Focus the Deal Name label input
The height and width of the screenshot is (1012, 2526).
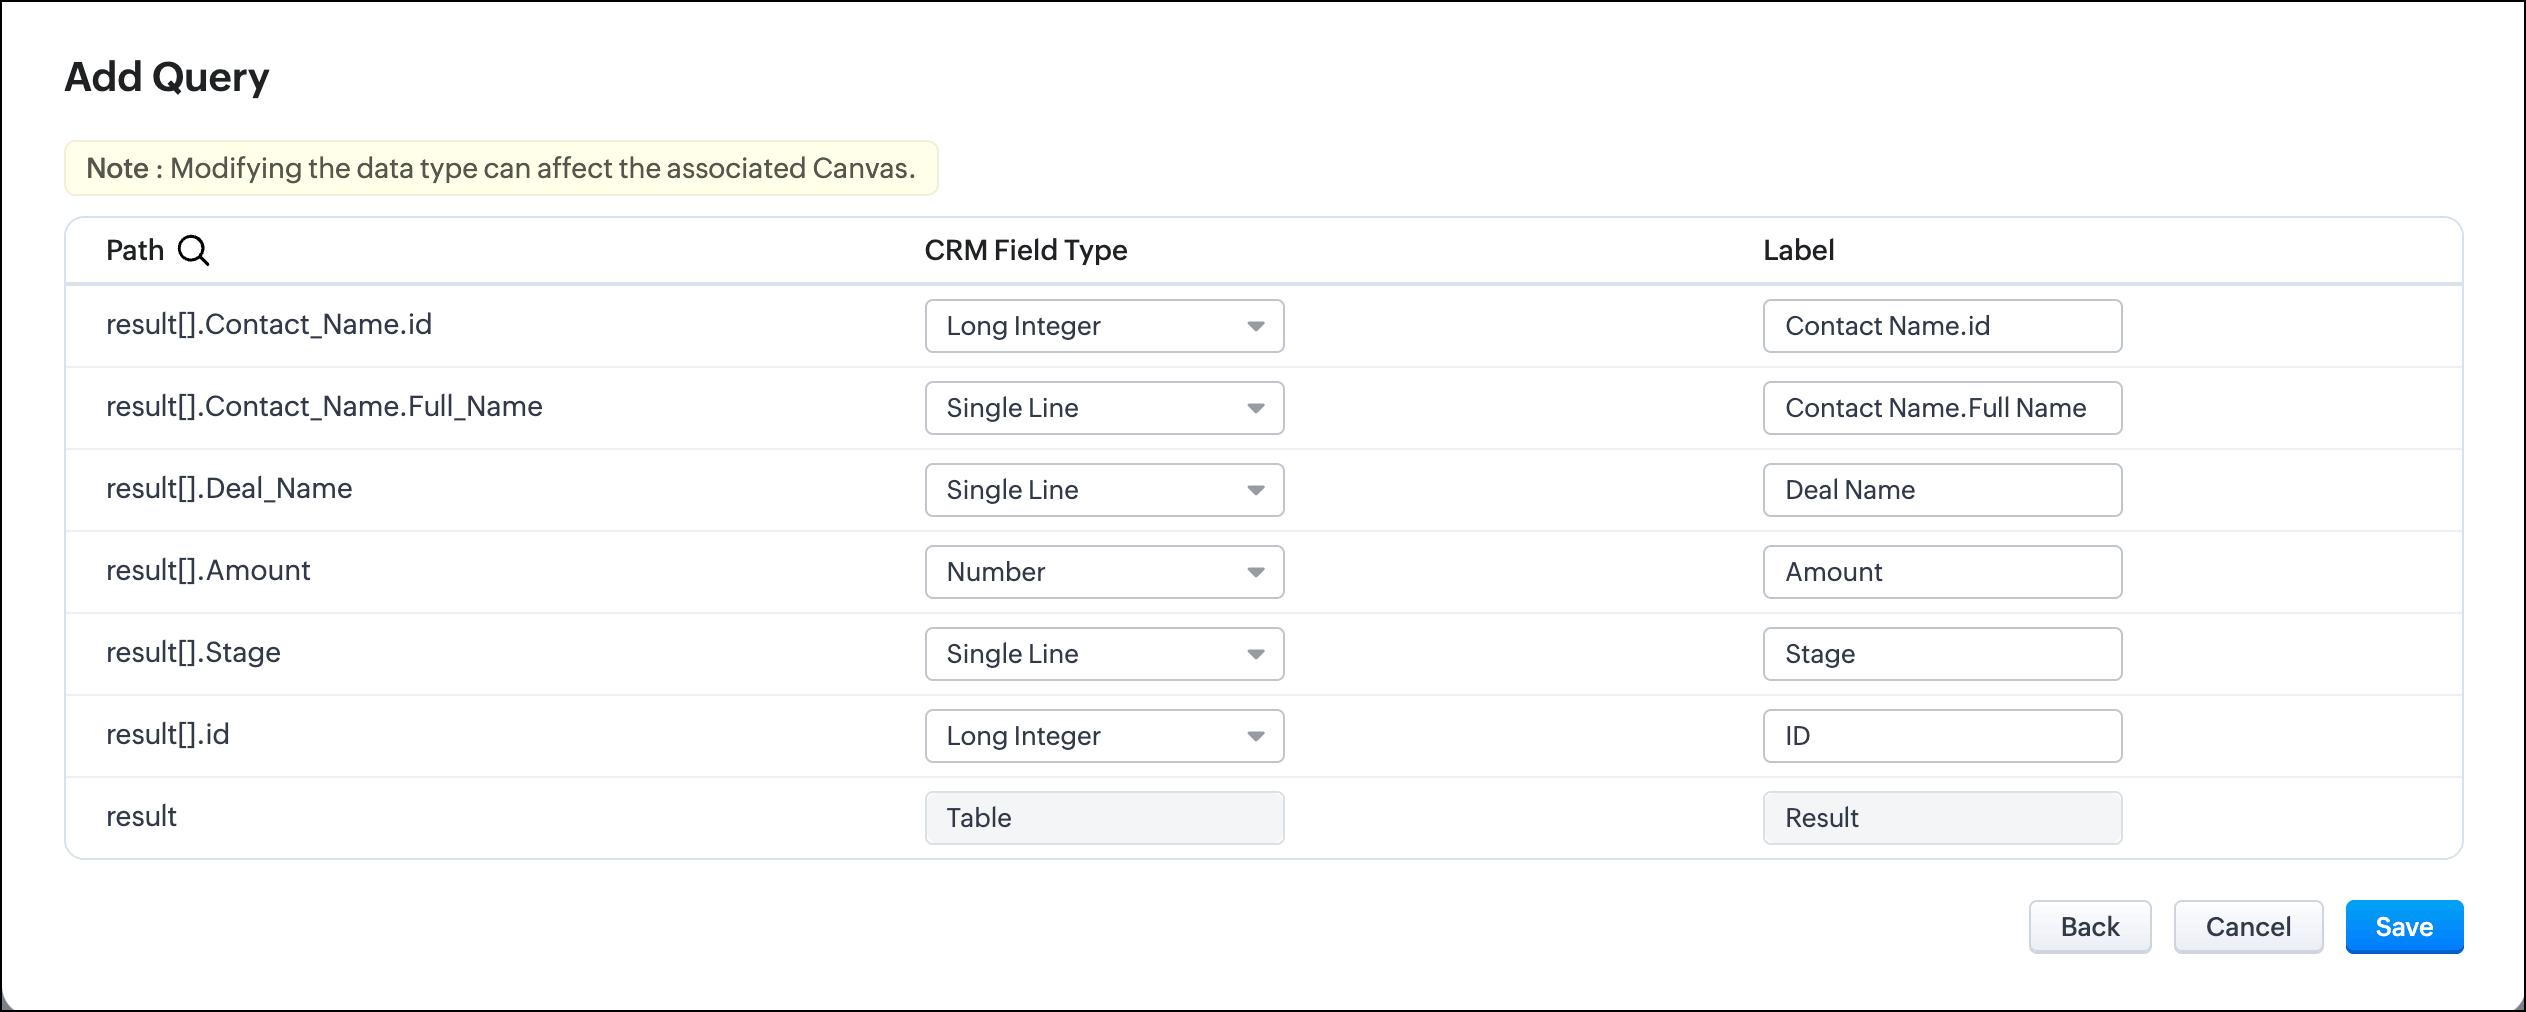pos(1941,490)
